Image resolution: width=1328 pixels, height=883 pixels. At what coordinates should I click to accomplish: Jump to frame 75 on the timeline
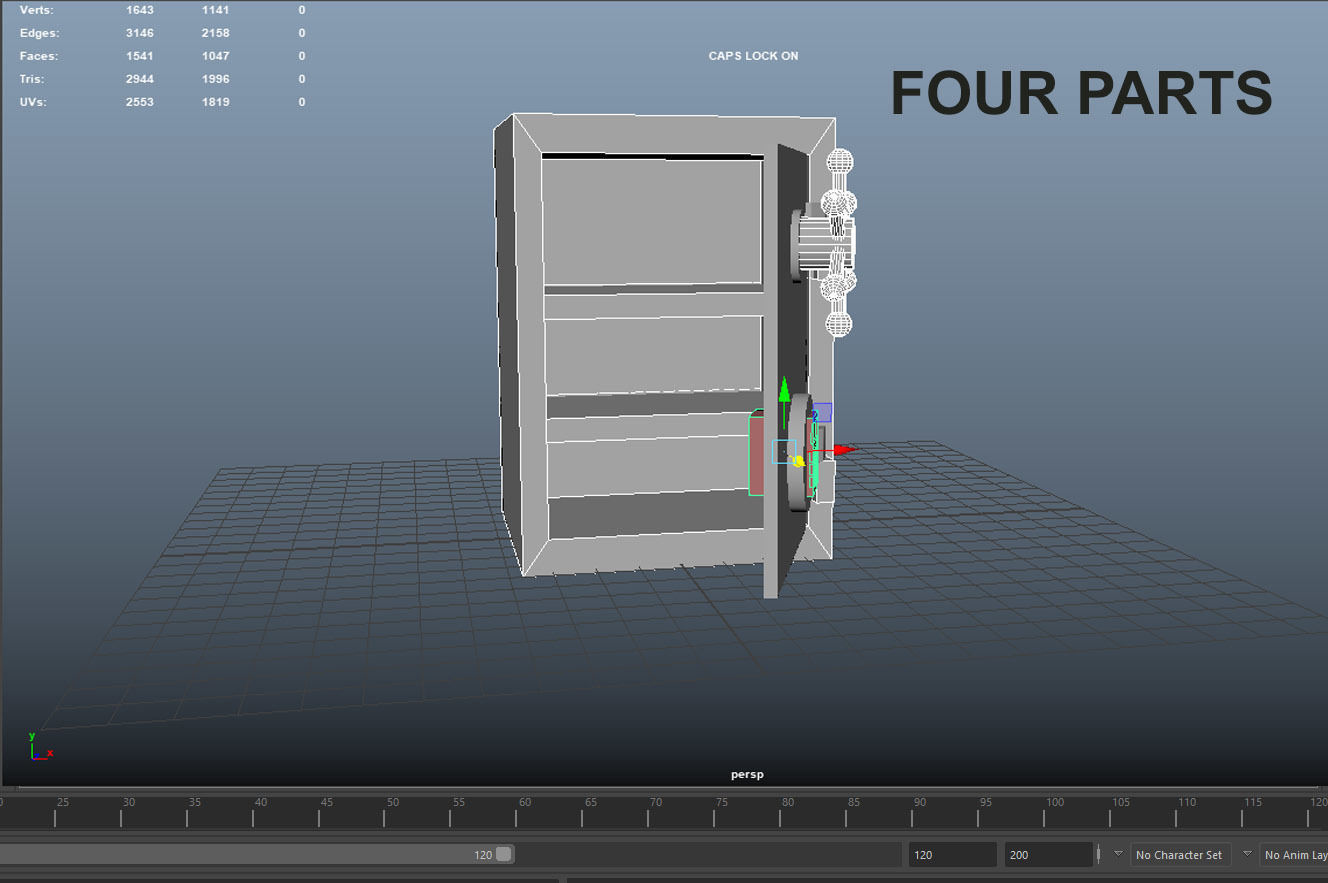[722, 802]
